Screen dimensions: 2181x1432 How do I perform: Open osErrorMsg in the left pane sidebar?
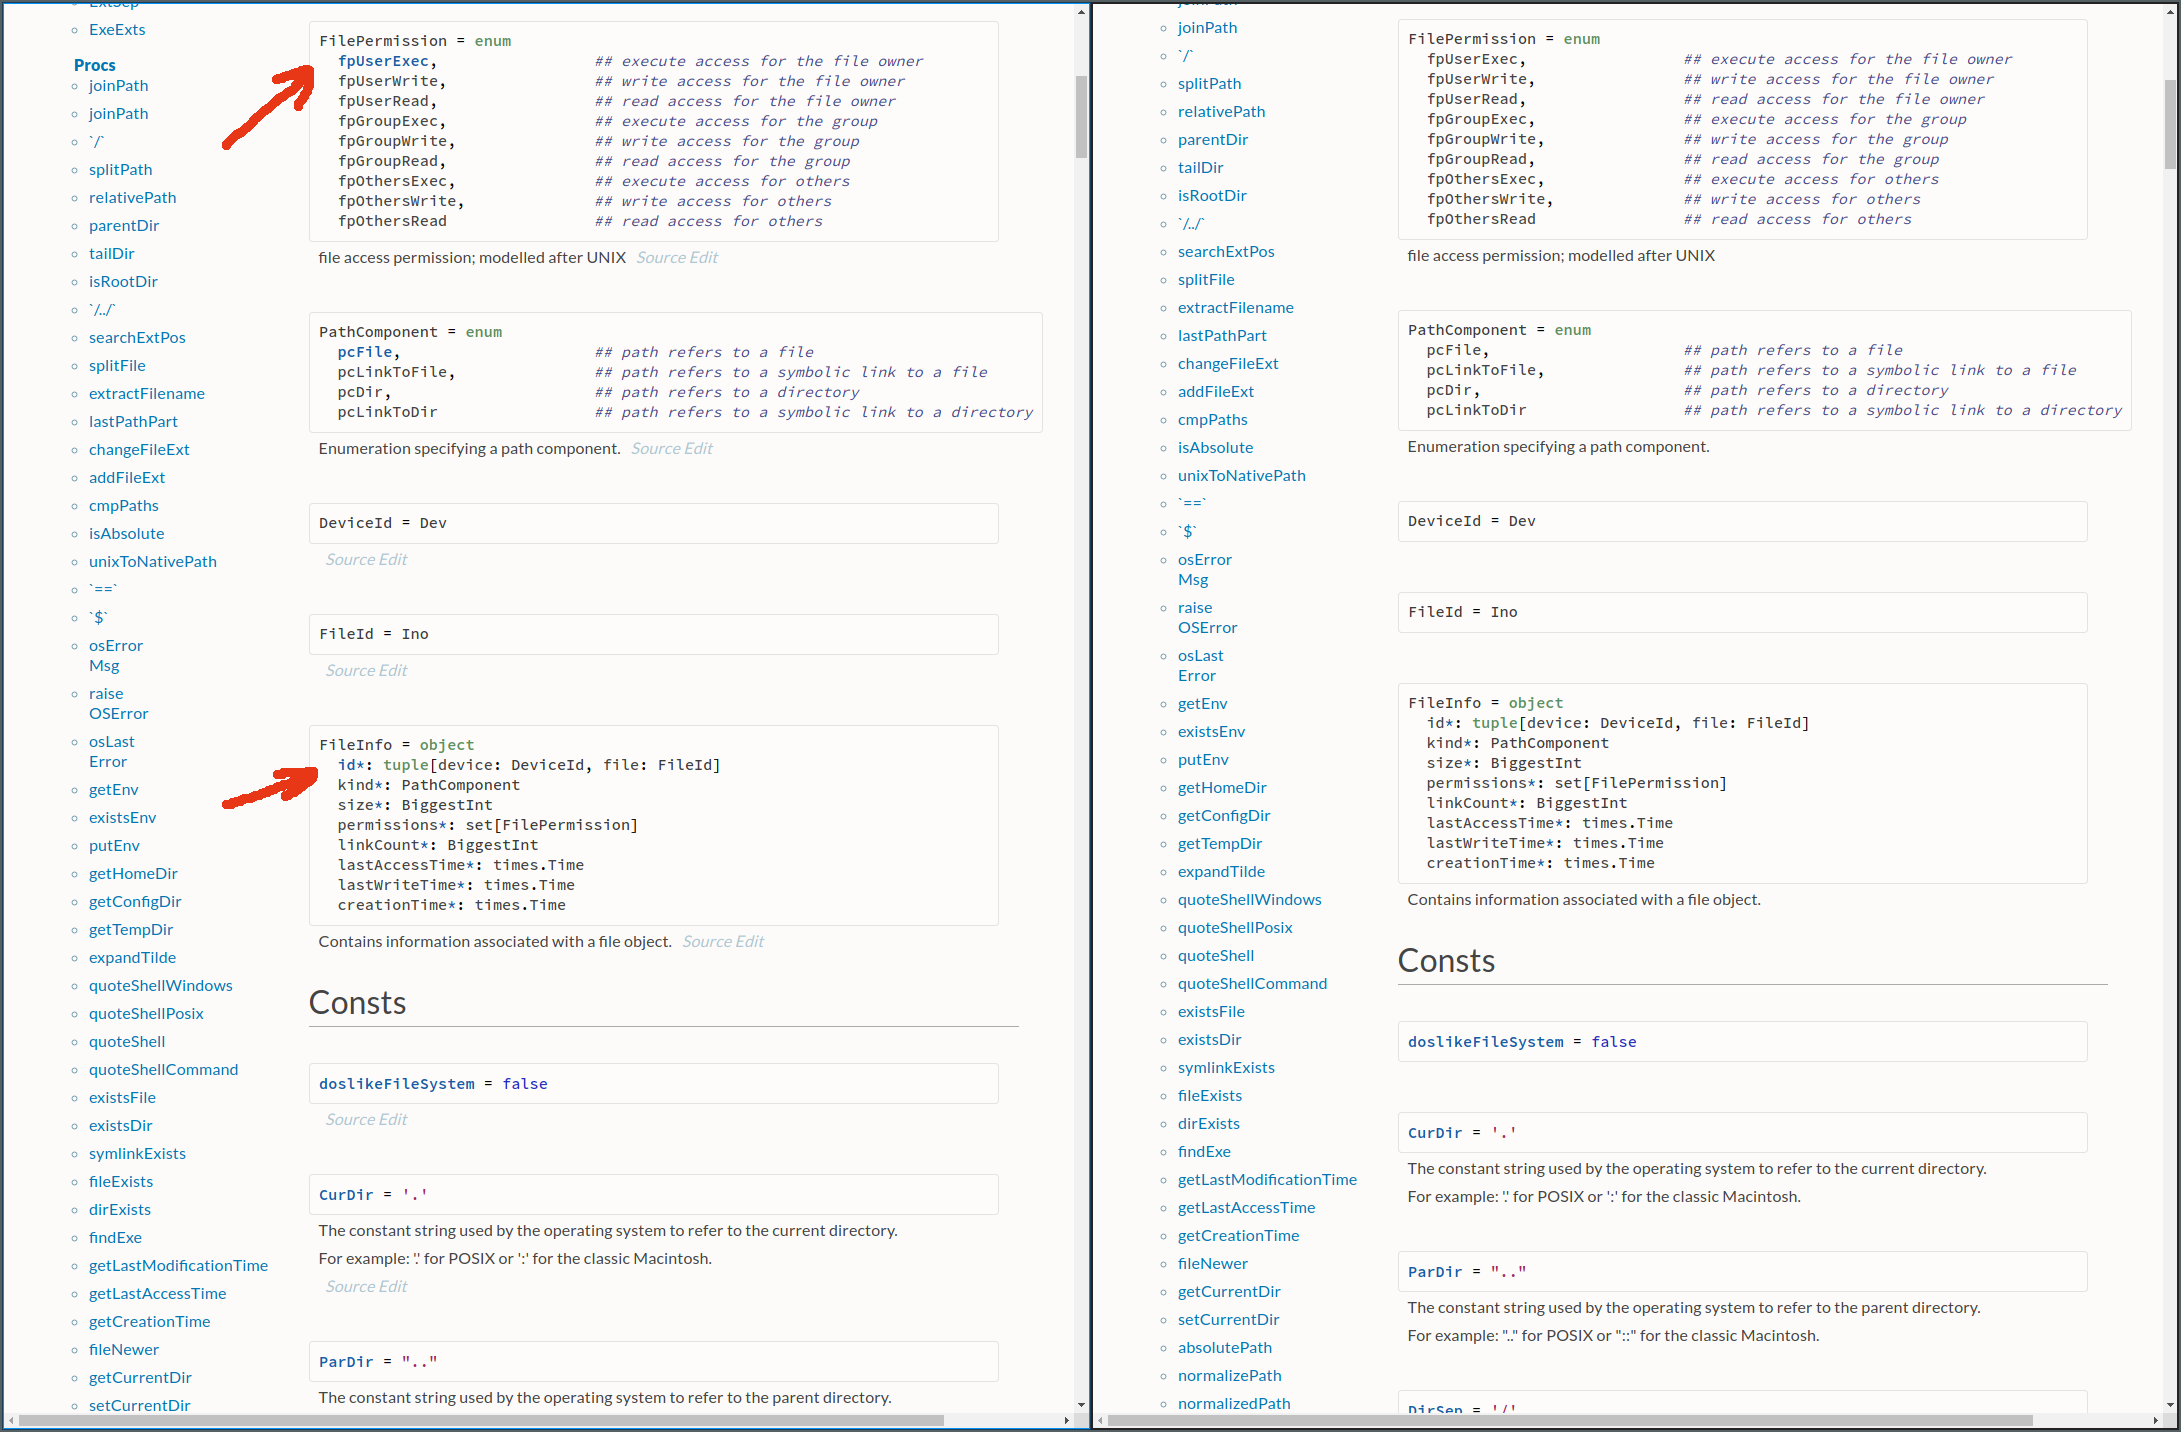point(116,656)
